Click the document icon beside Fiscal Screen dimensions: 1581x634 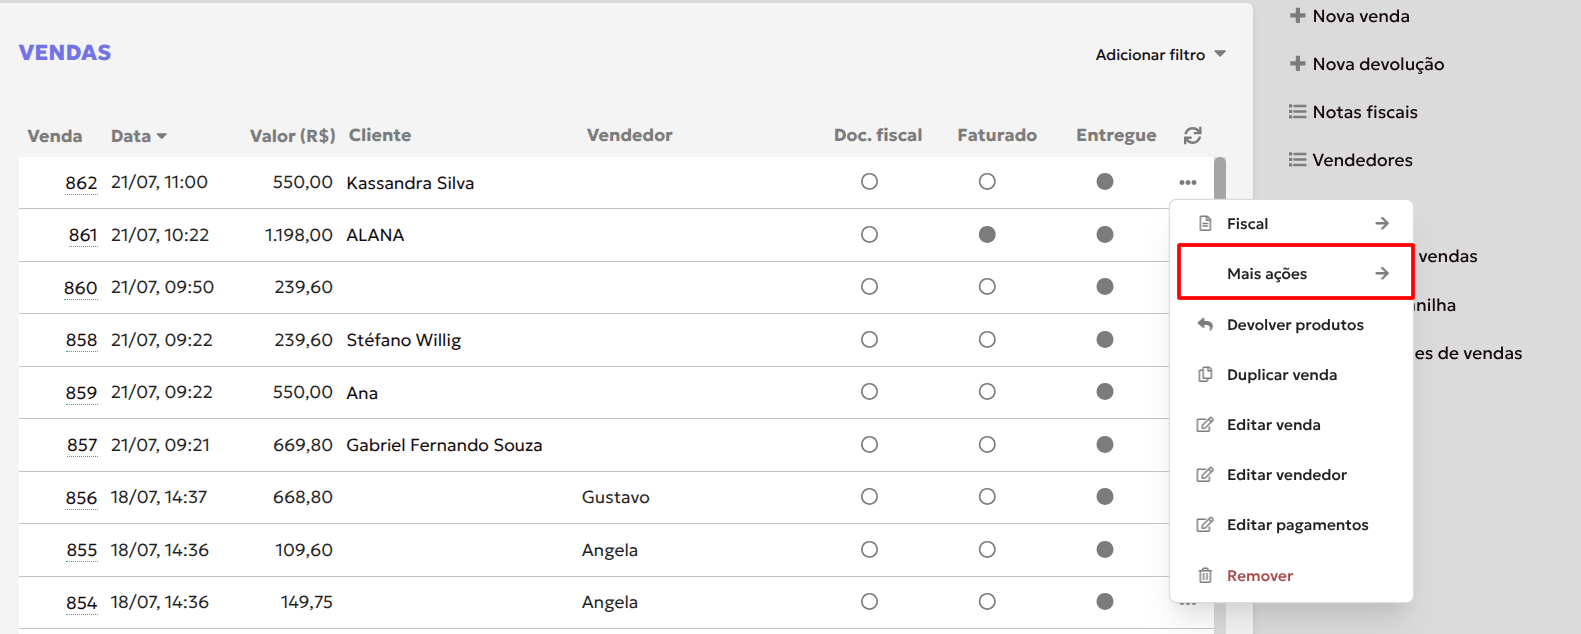[x=1205, y=224]
